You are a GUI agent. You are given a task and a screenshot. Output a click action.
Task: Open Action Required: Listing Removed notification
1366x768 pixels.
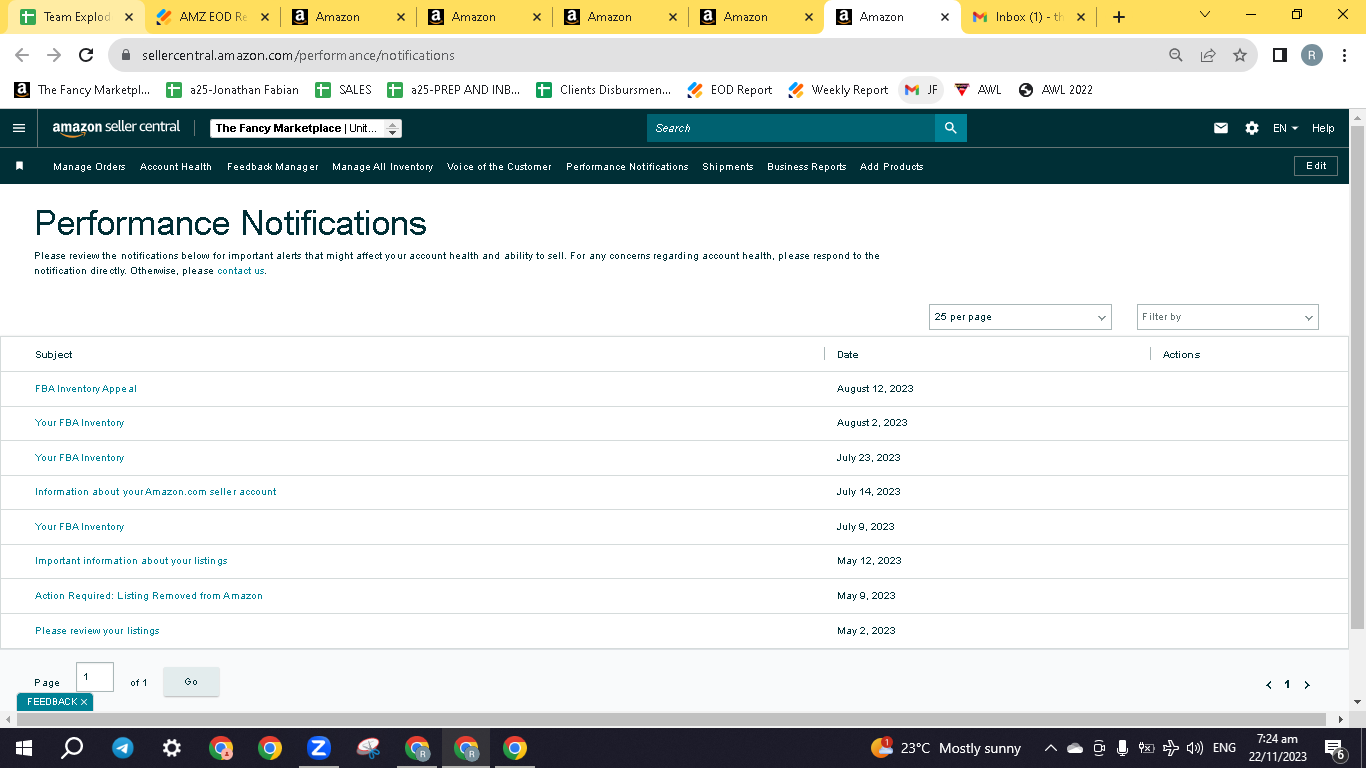click(149, 596)
